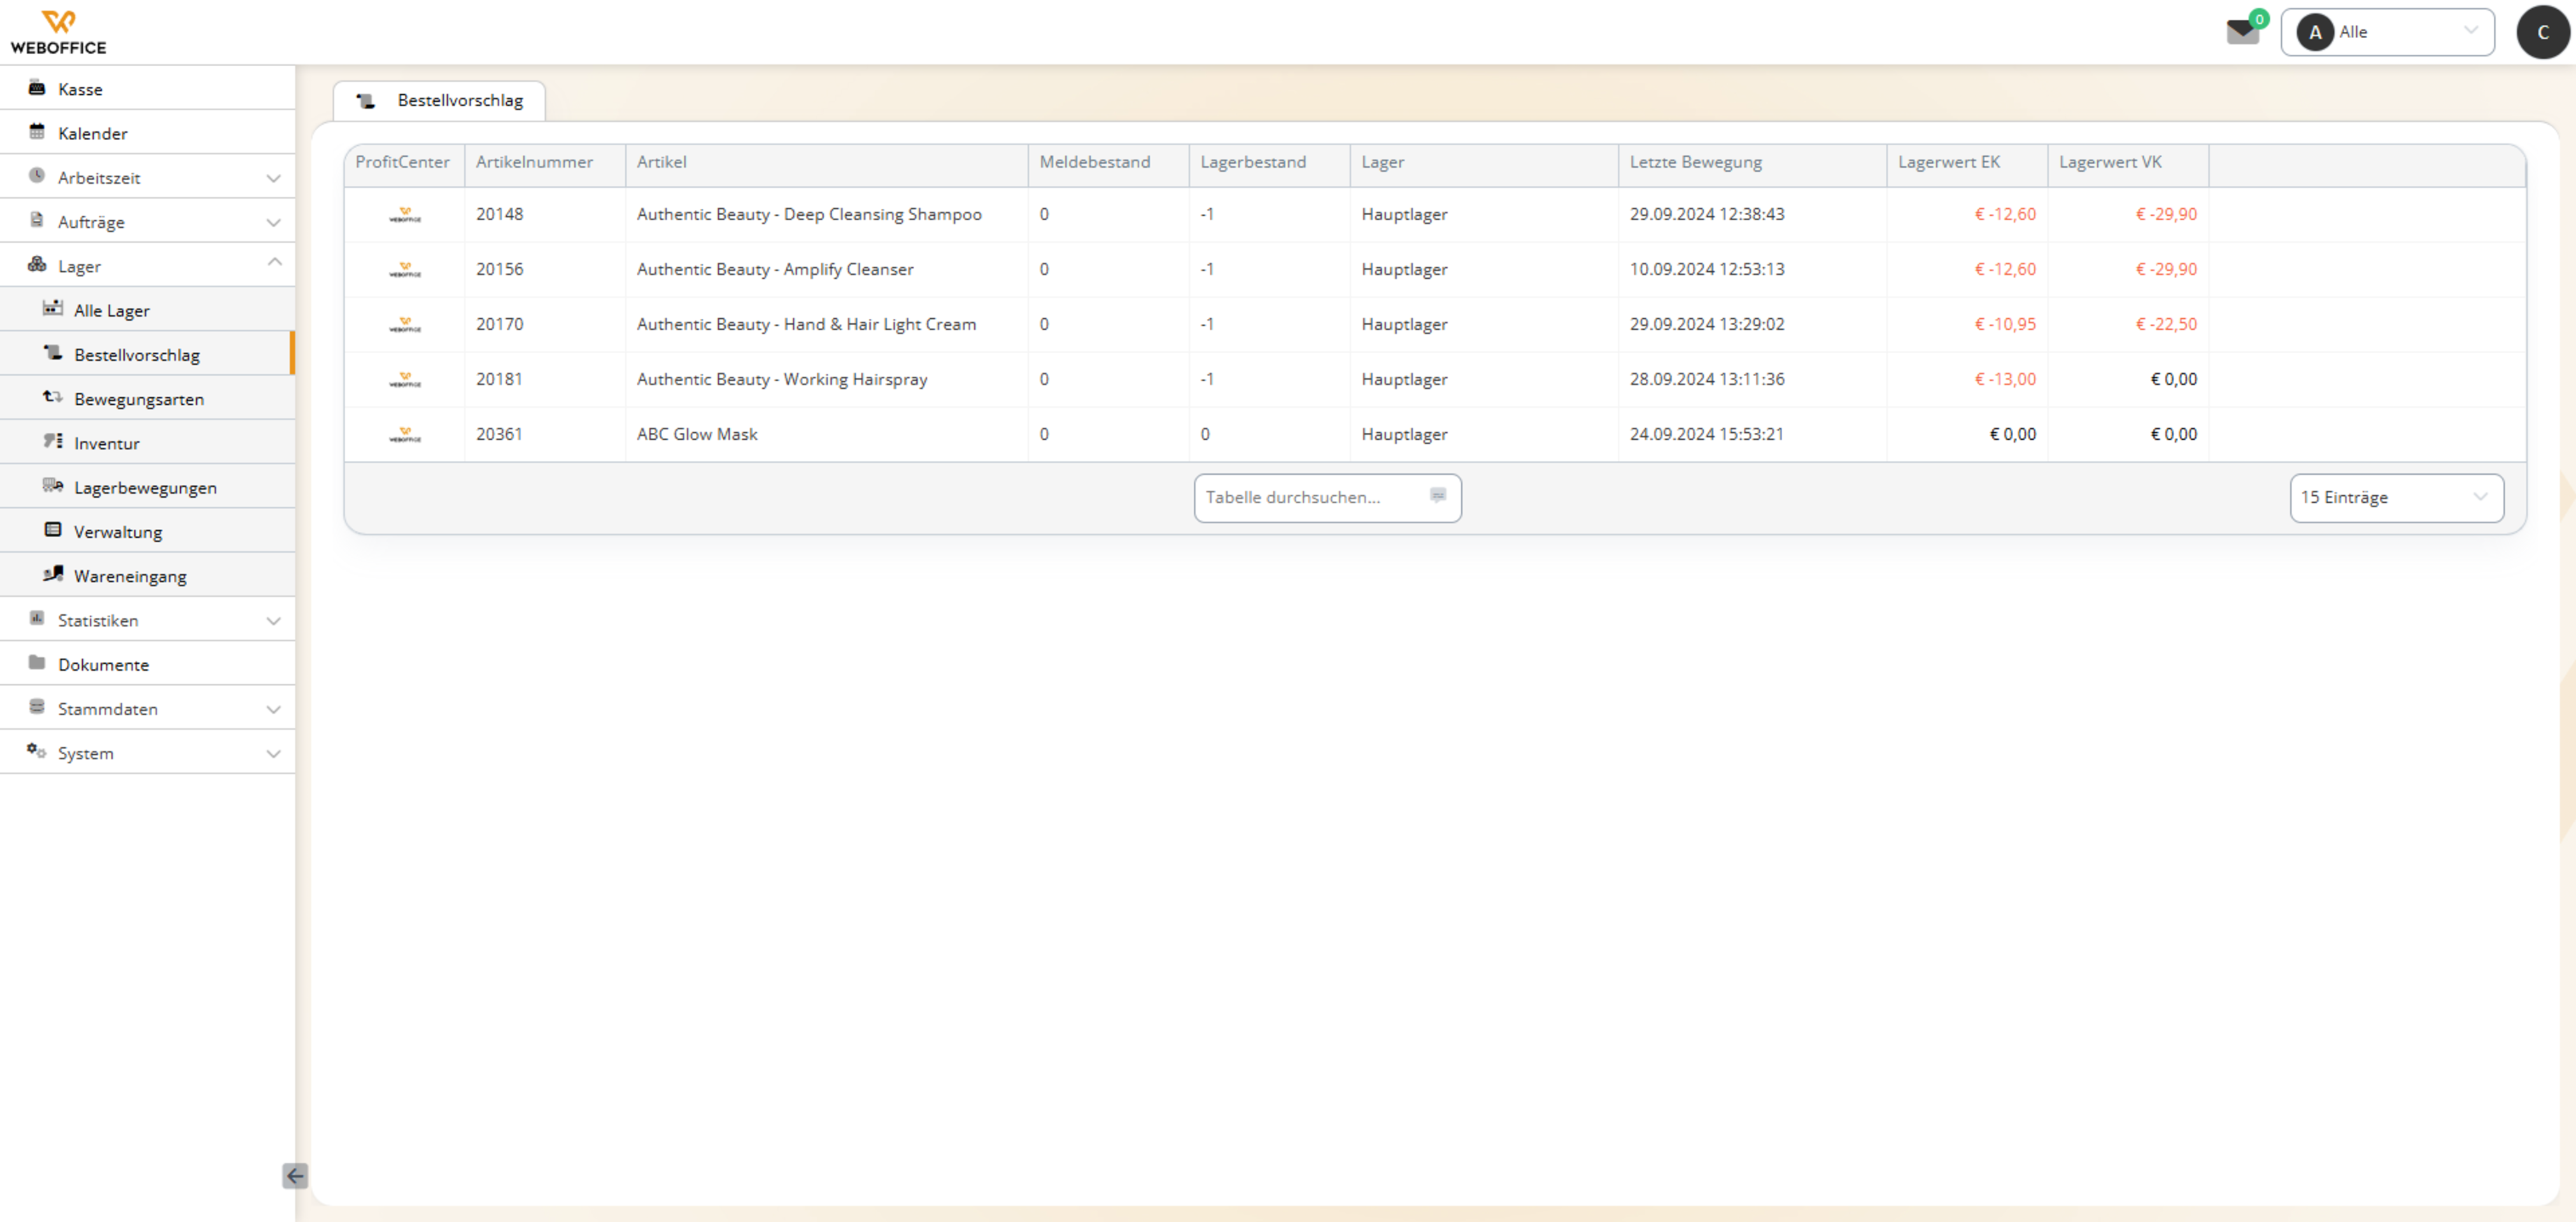Click the Inventur icon
The image size is (2576, 1222).
[x=53, y=441]
